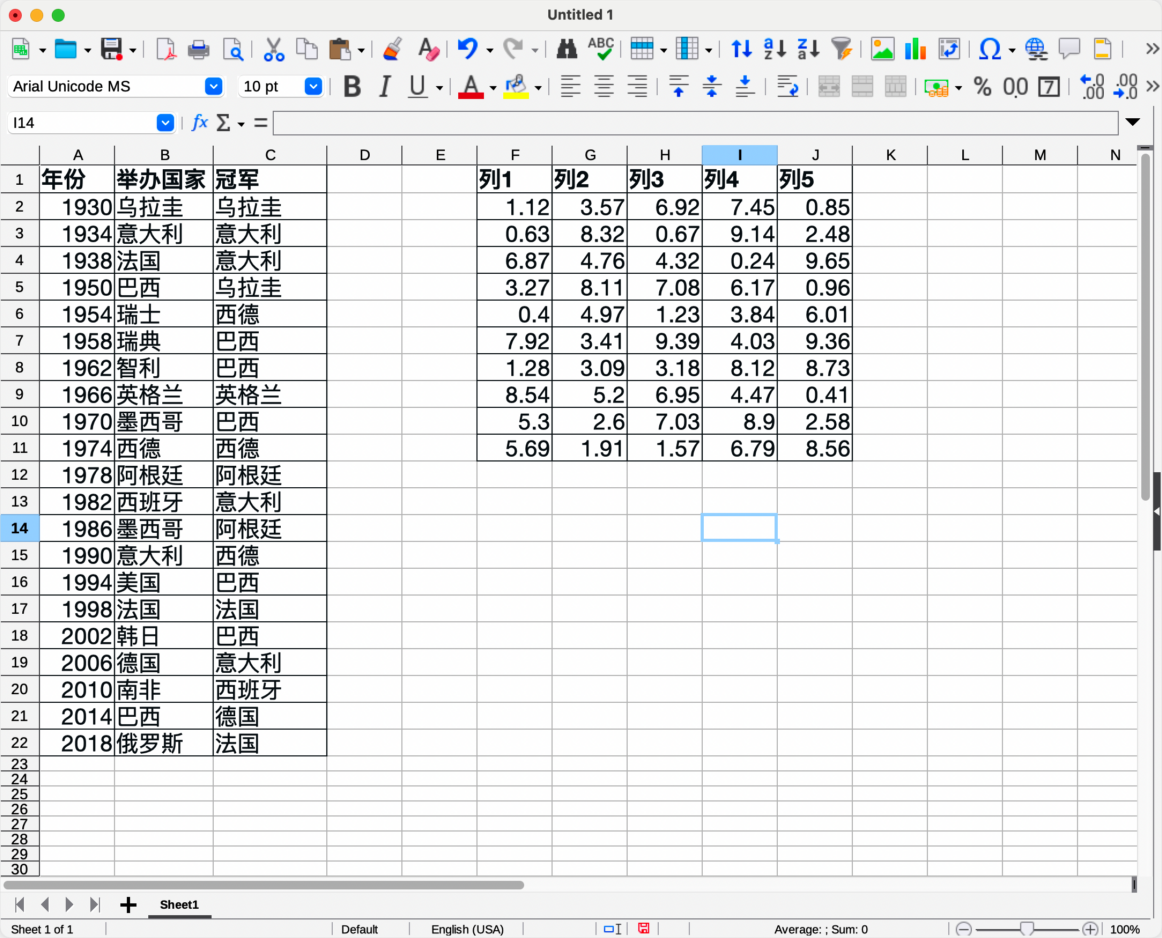Insert a pivot table
This screenshot has height=938, width=1162.
coord(949,50)
